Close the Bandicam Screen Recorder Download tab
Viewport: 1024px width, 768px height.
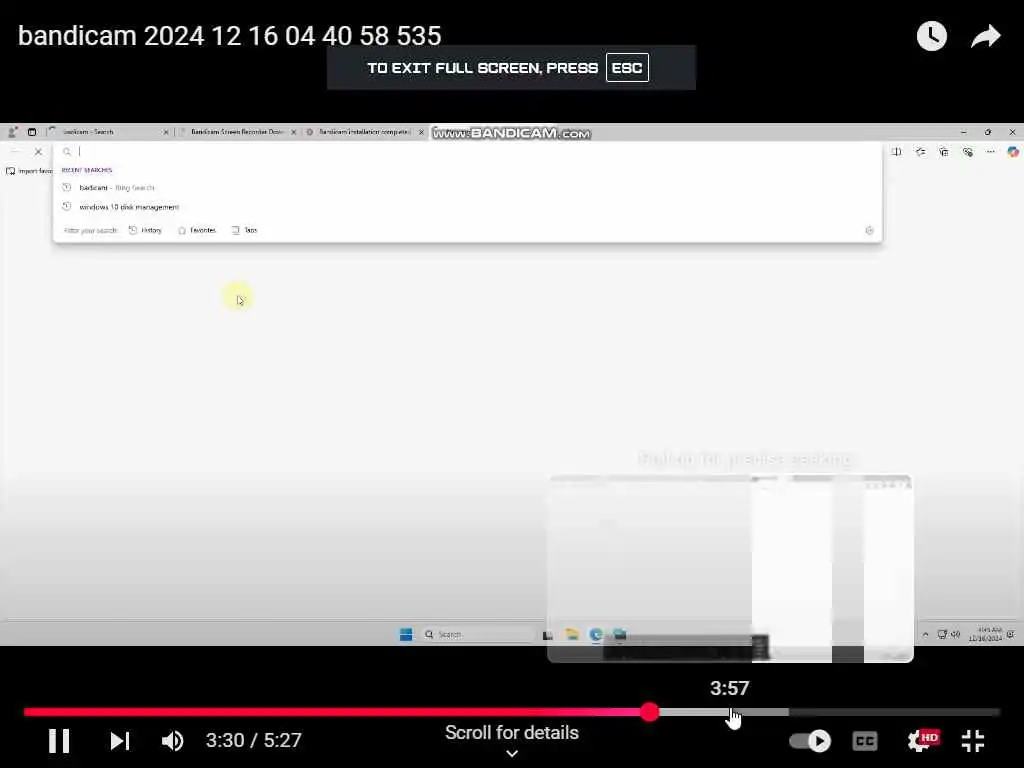coord(293,132)
